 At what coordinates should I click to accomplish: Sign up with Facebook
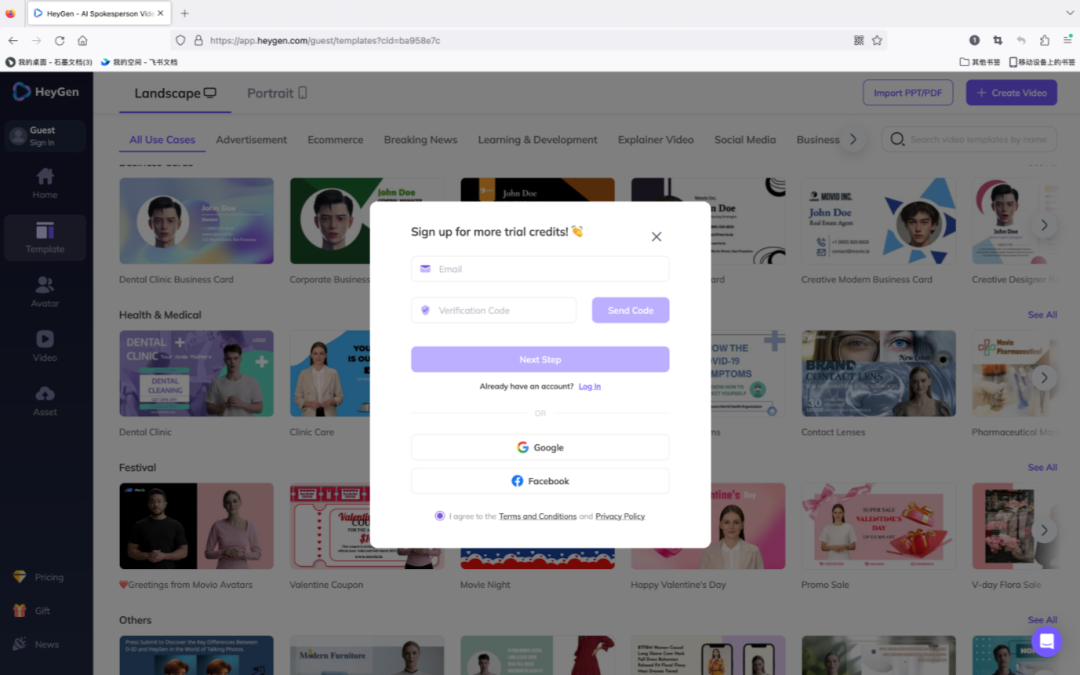tap(540, 481)
